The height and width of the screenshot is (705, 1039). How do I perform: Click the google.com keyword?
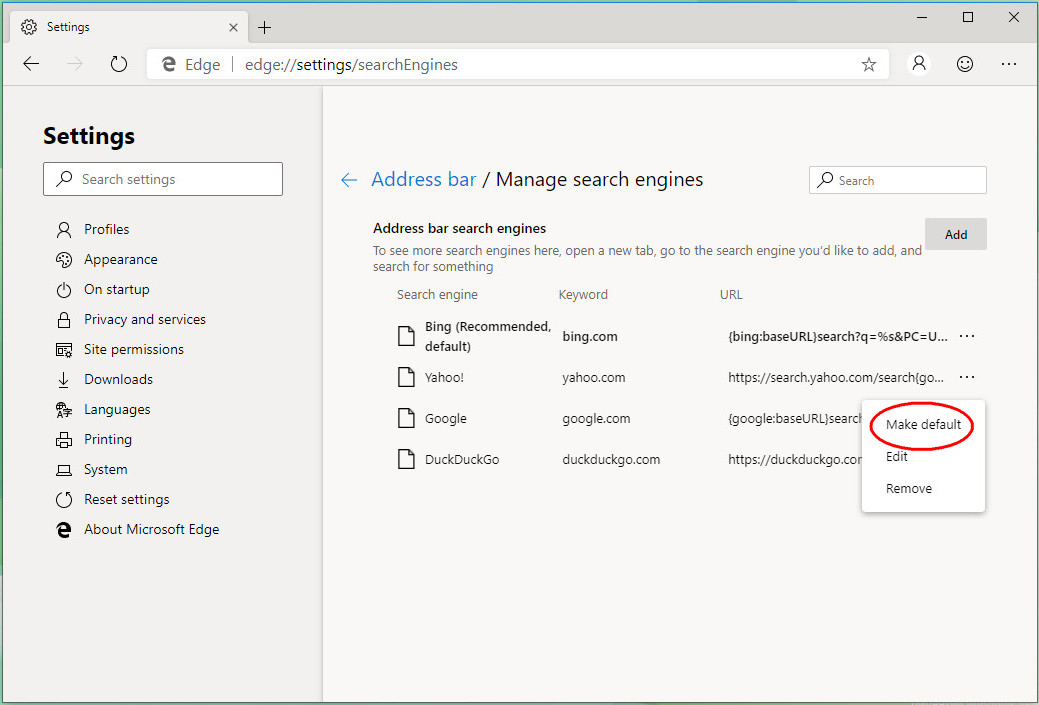click(596, 419)
